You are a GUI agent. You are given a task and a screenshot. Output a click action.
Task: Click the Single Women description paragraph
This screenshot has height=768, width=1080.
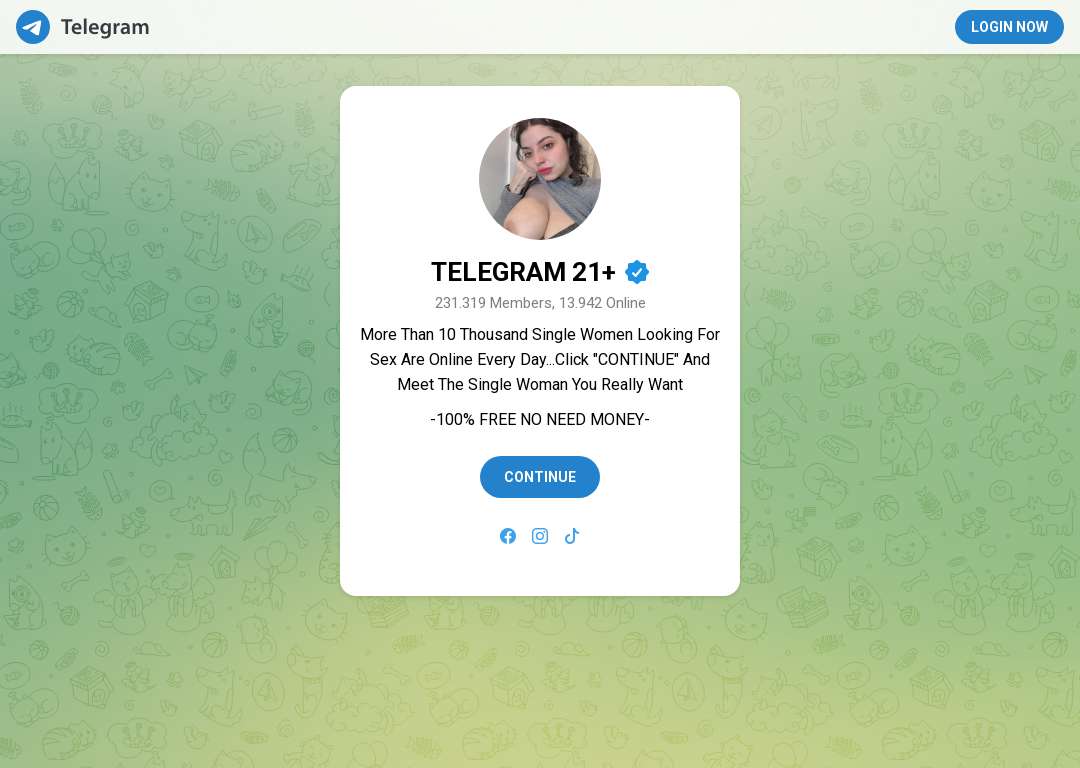(x=540, y=360)
